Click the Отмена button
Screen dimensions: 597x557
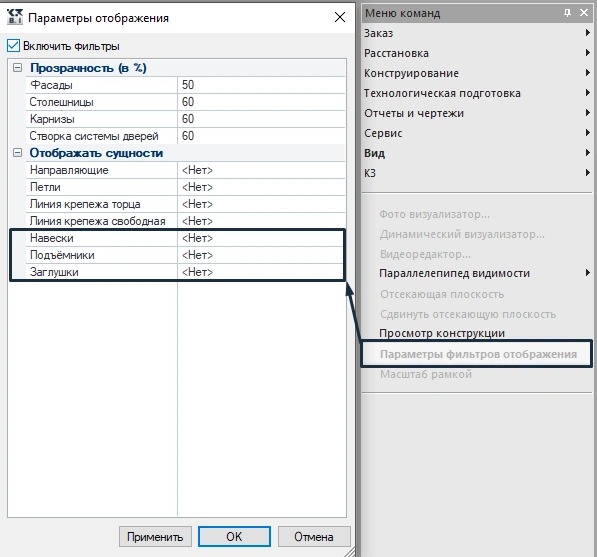coord(314,536)
